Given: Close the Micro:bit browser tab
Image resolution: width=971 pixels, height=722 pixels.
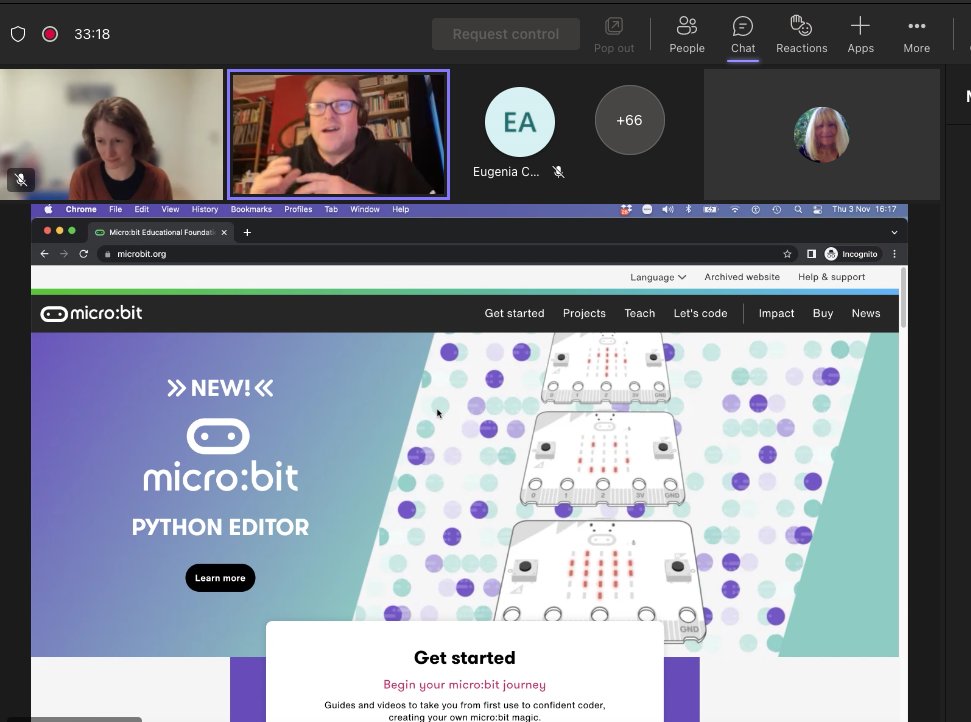Looking at the screenshot, I should pos(224,232).
